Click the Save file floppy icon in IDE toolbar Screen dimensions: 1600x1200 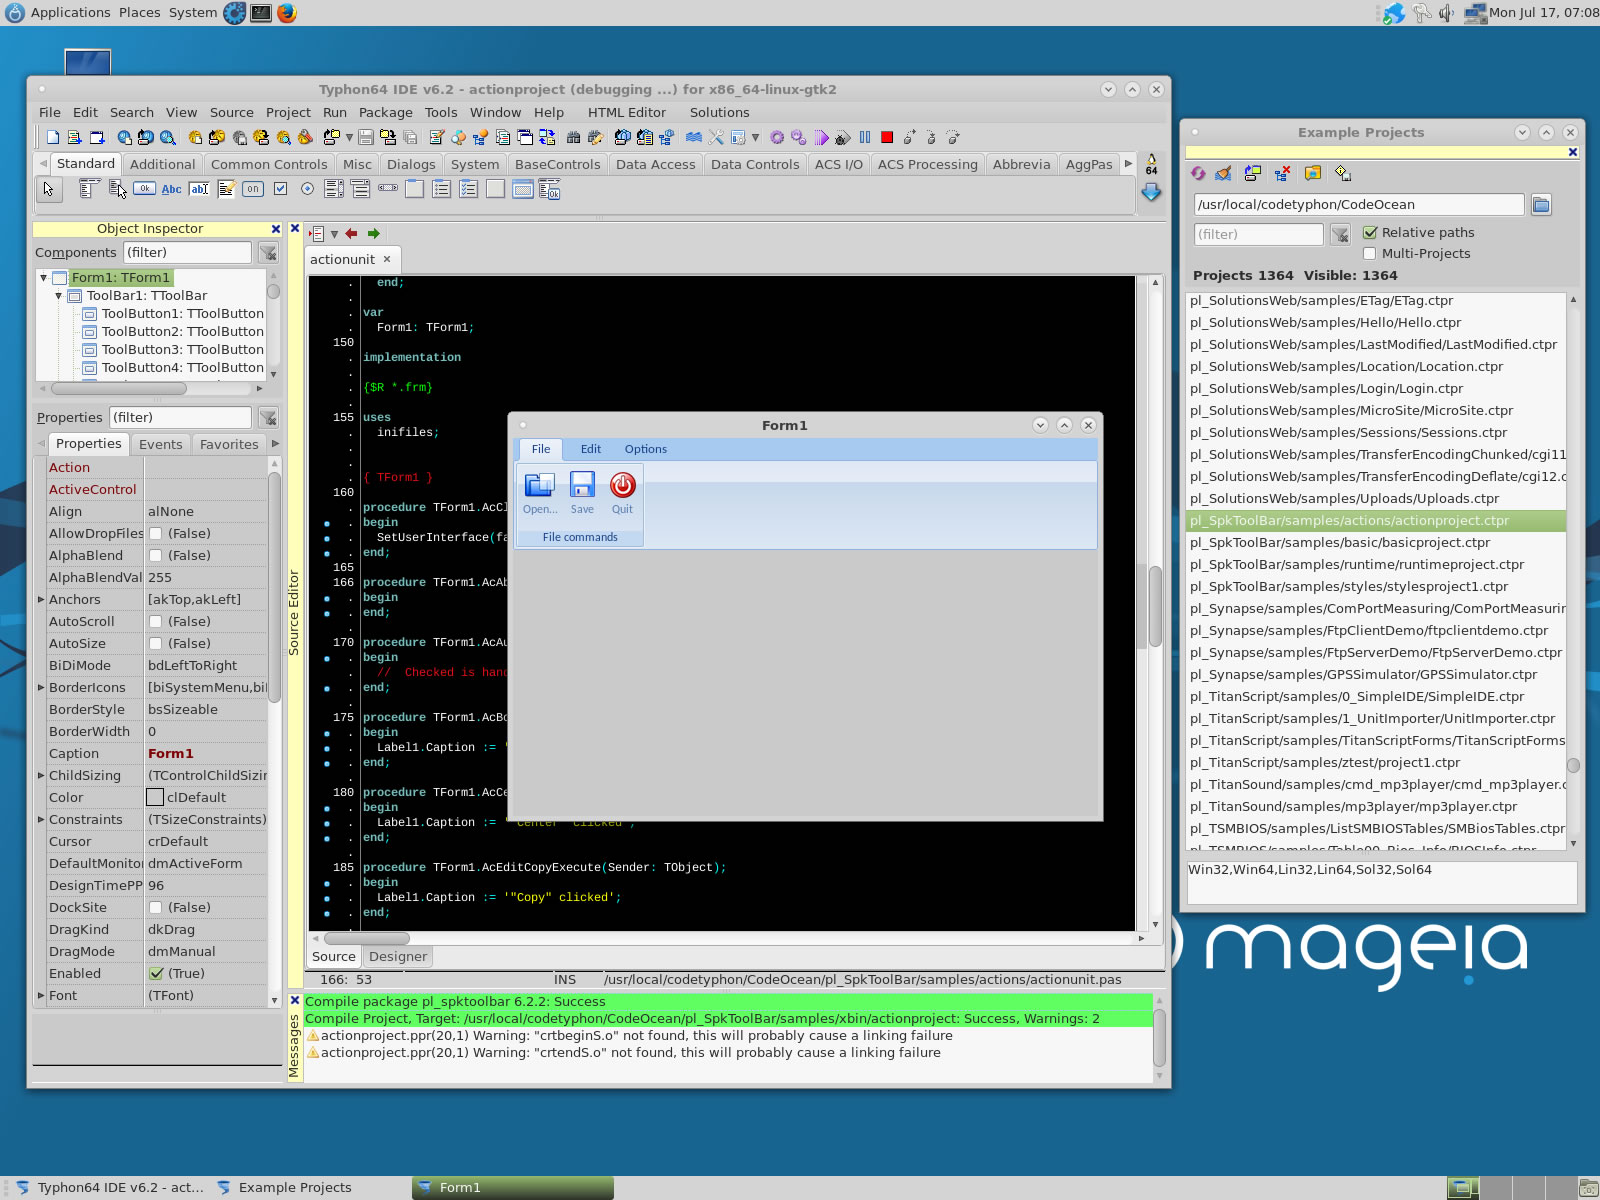pos(366,138)
